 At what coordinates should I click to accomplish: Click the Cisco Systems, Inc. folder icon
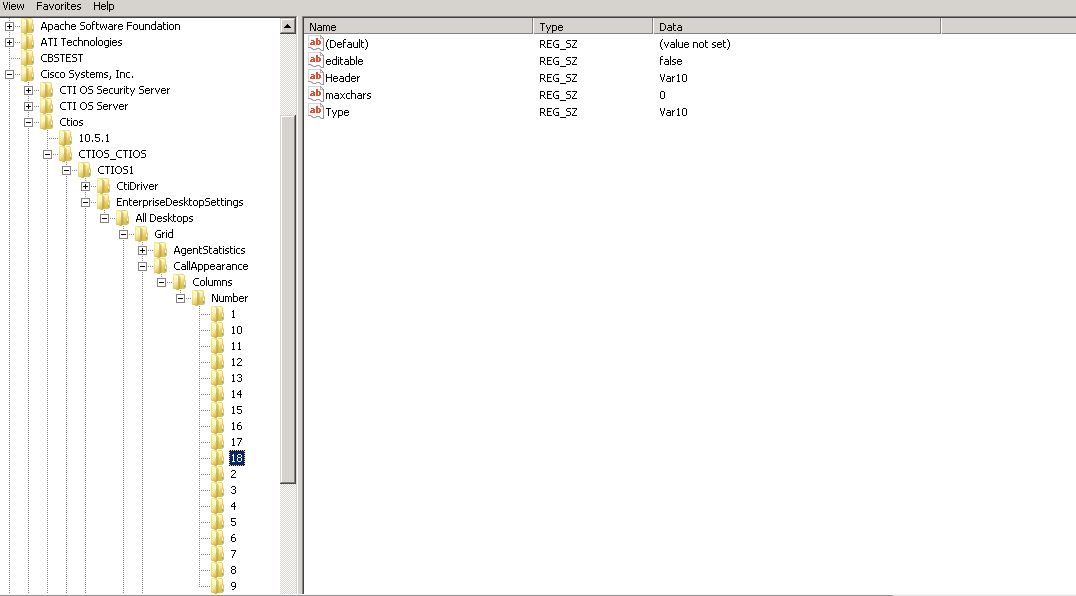[28, 74]
